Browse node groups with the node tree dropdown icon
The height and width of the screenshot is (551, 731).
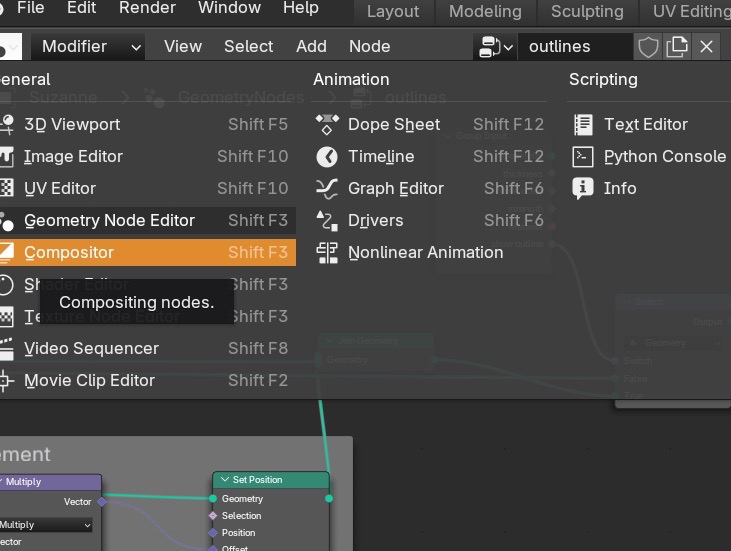(x=495, y=47)
